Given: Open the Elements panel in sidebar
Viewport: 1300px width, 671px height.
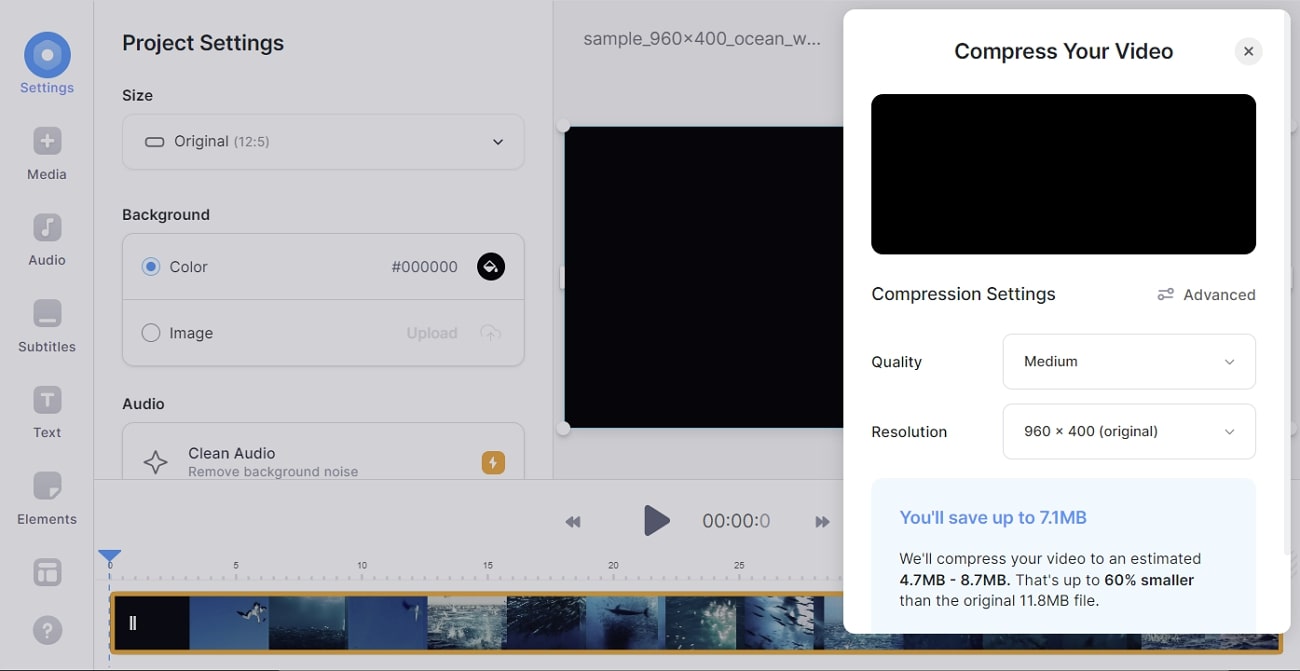Looking at the screenshot, I should point(47,487).
